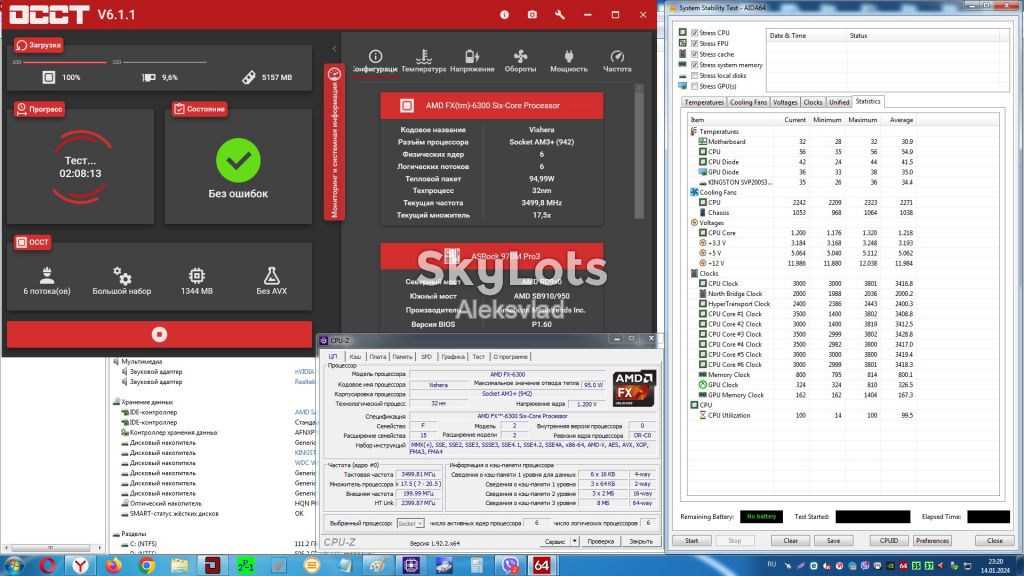1024x576 pixels.
Task: Uncheck Stress FPU in AIDA64
Action: tap(694, 43)
